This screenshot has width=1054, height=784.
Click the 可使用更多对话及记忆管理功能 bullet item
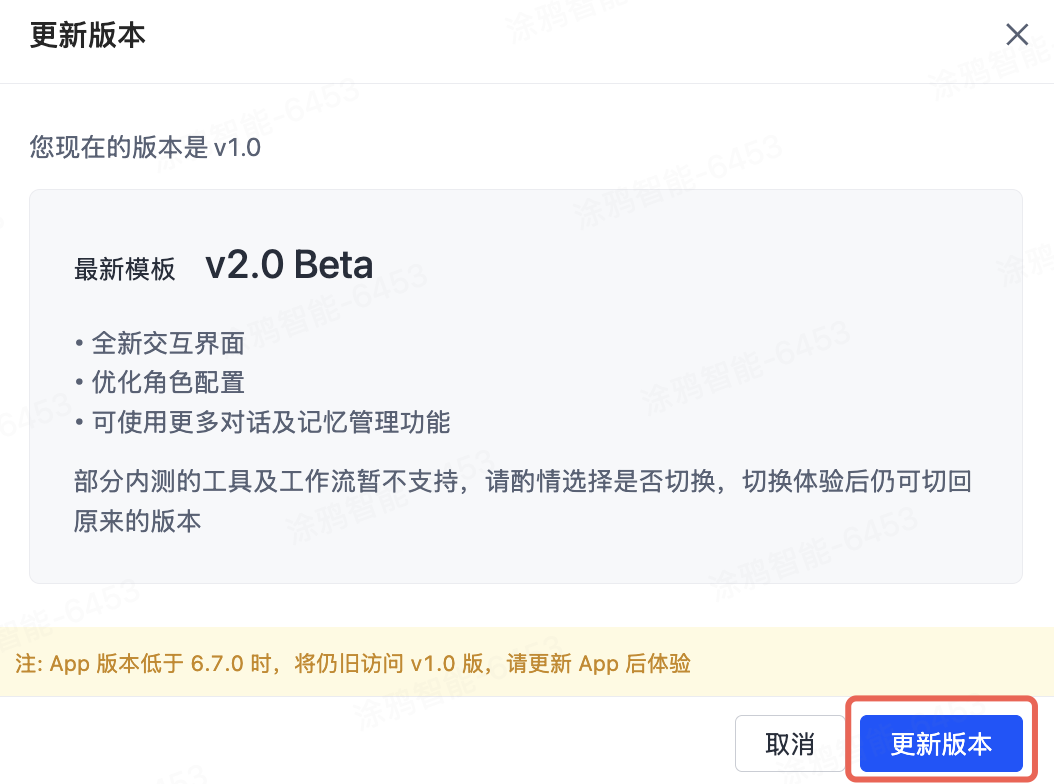(270, 422)
